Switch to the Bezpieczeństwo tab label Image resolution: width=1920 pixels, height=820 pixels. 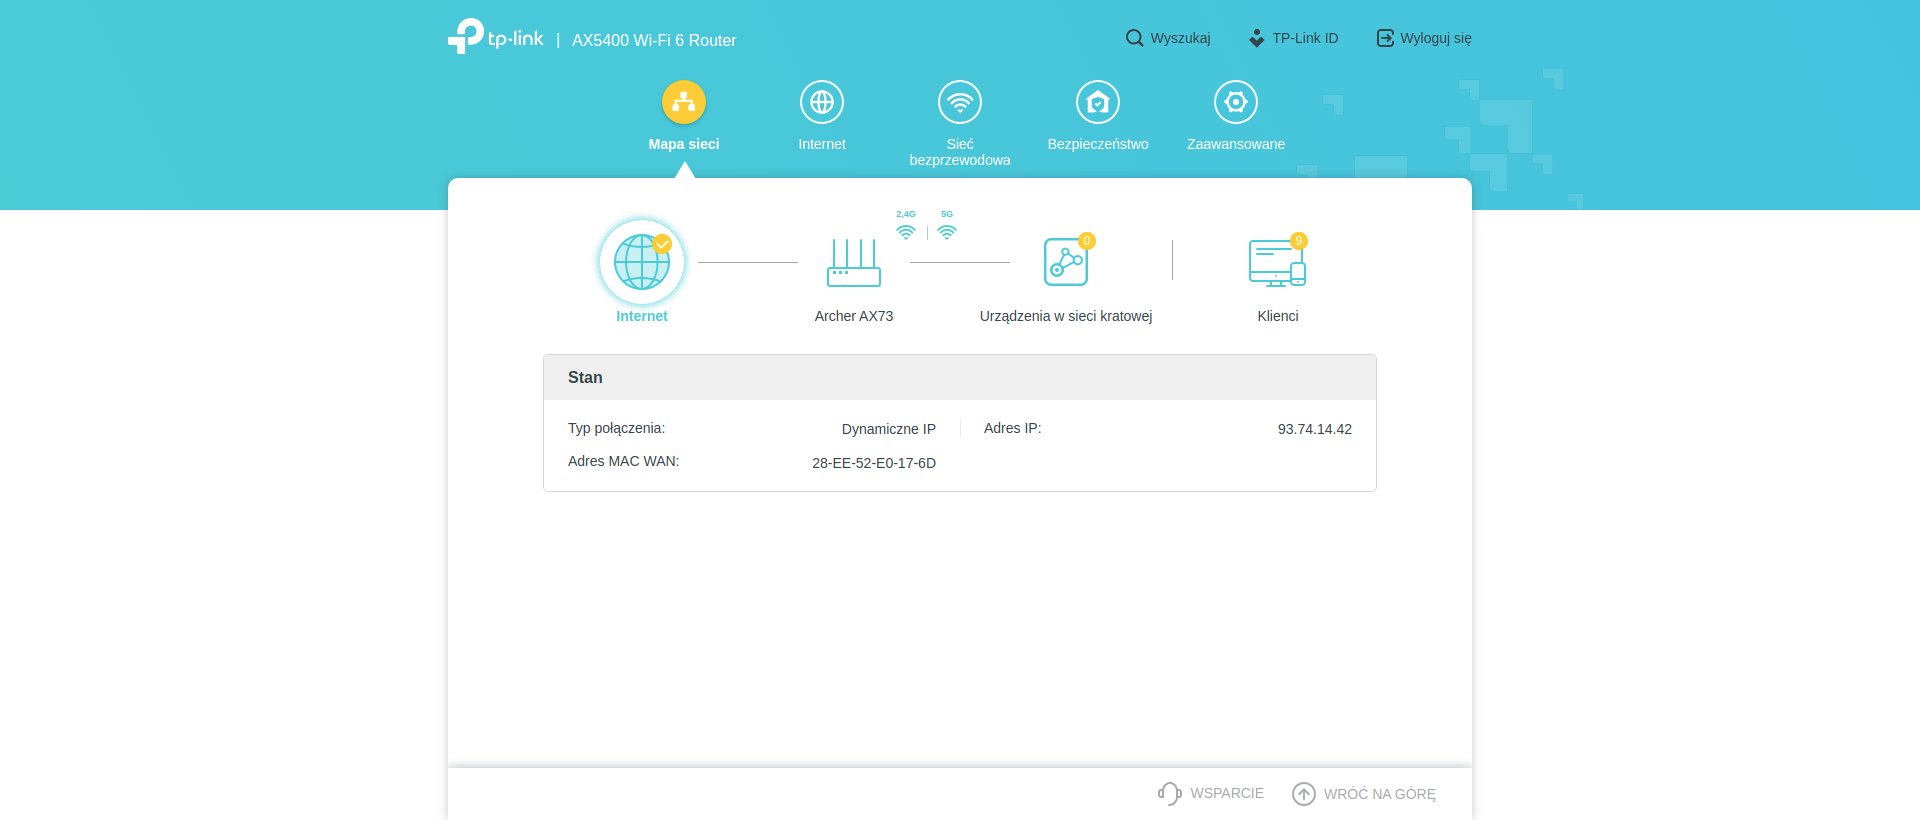tap(1098, 144)
